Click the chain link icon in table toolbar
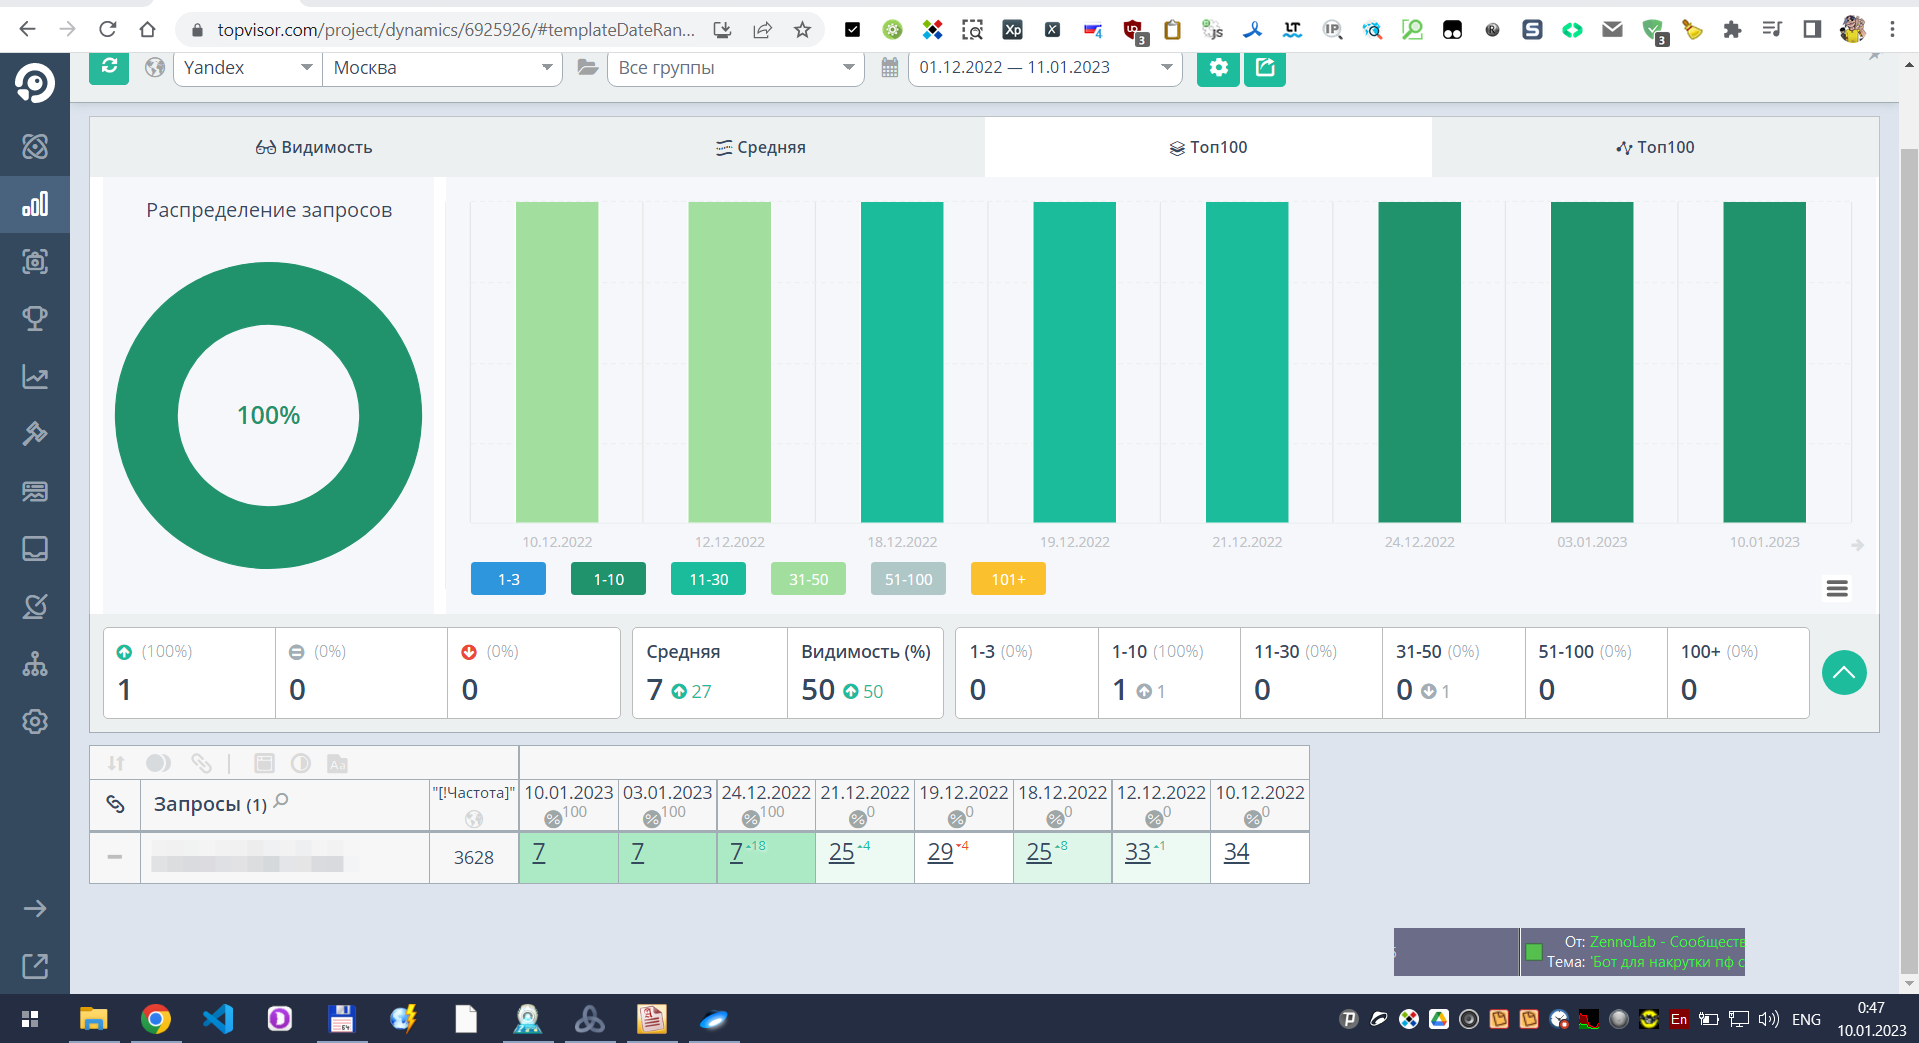The height and width of the screenshot is (1043, 1919). pyautogui.click(x=201, y=763)
